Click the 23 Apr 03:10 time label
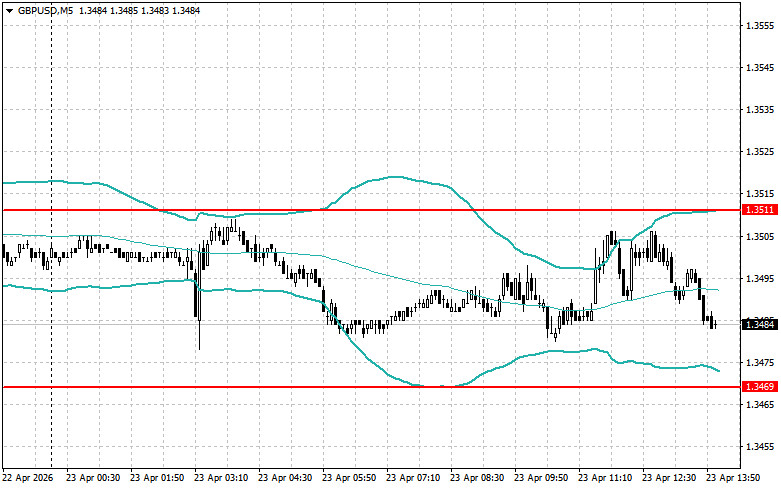781x489 pixels. tap(221, 478)
